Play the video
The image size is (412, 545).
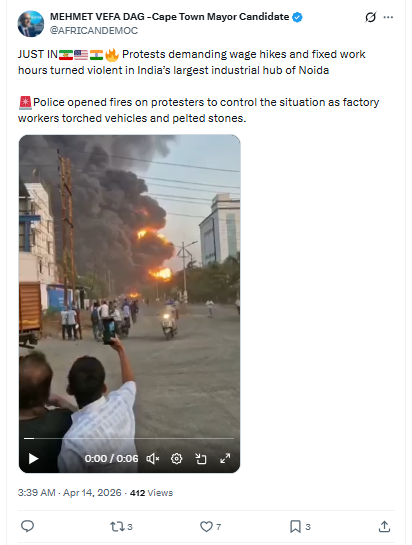coord(33,458)
